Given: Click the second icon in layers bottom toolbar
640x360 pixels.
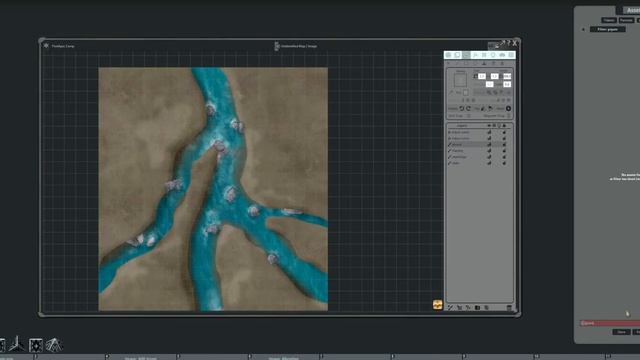Looking at the screenshot, I should pos(460,307).
